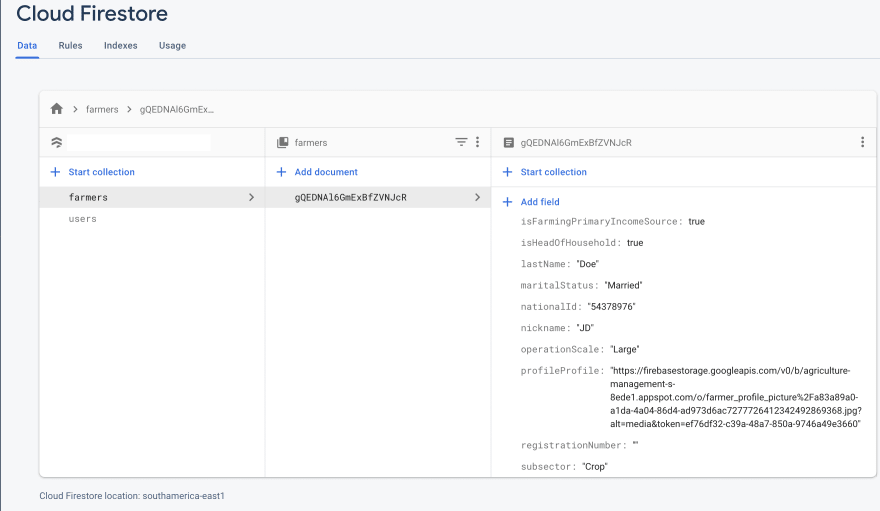The width and height of the screenshot is (880, 511).
Task: Add document to farmers collection
Action: (326, 172)
